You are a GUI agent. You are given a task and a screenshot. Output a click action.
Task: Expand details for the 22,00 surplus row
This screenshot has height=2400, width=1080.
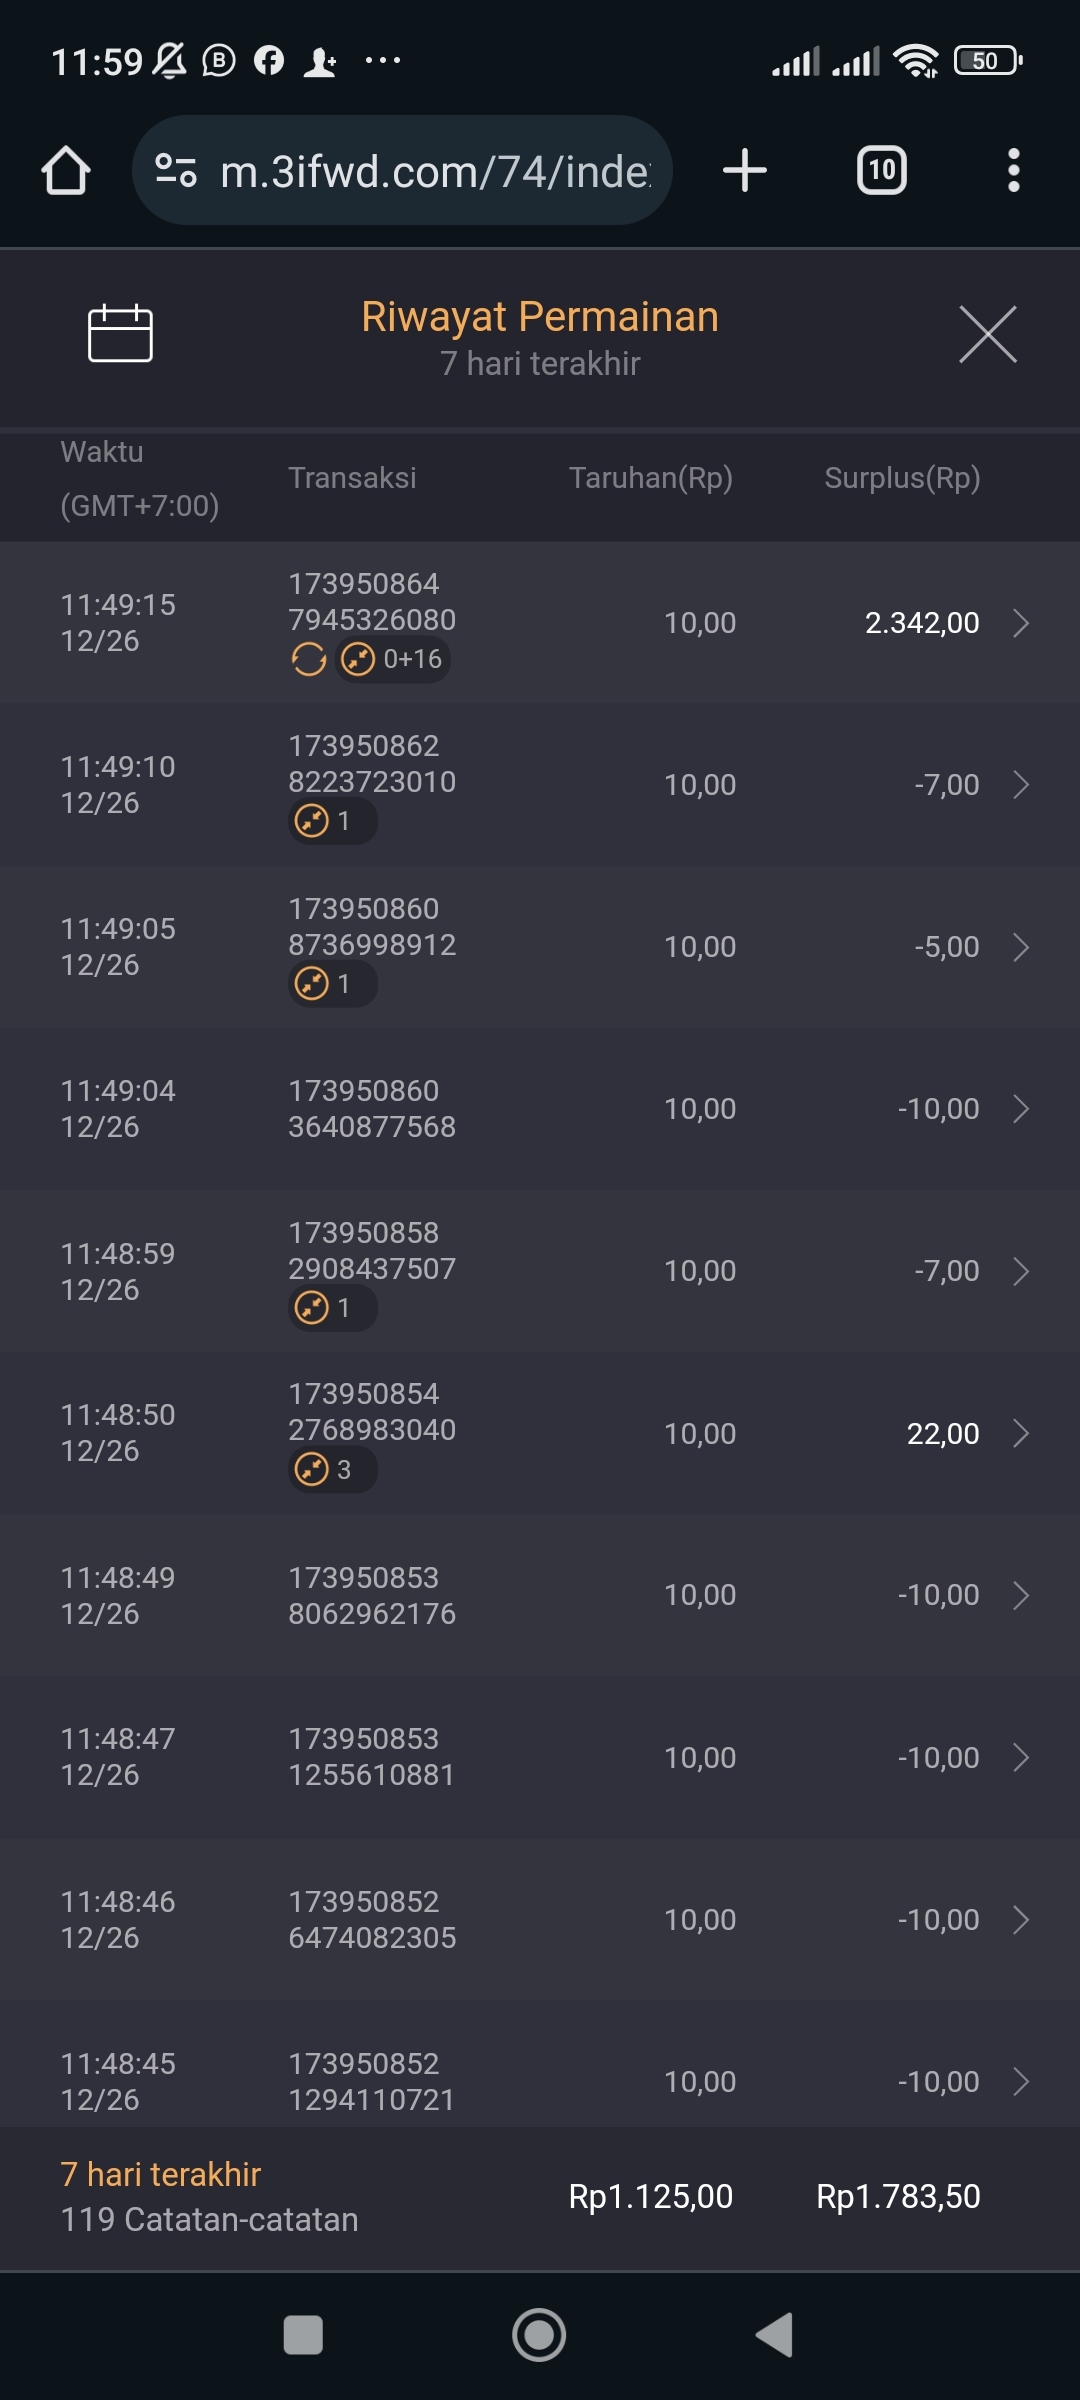pyautogui.click(x=1021, y=1434)
